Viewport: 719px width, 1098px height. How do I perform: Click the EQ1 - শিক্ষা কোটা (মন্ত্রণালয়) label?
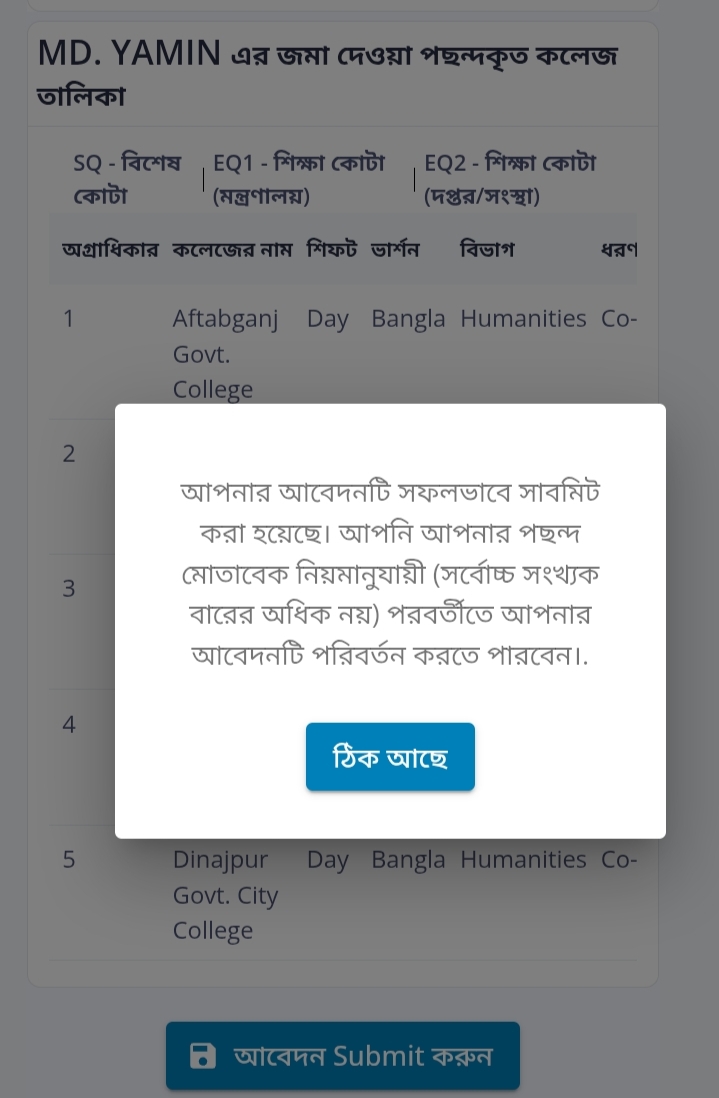tap(299, 179)
